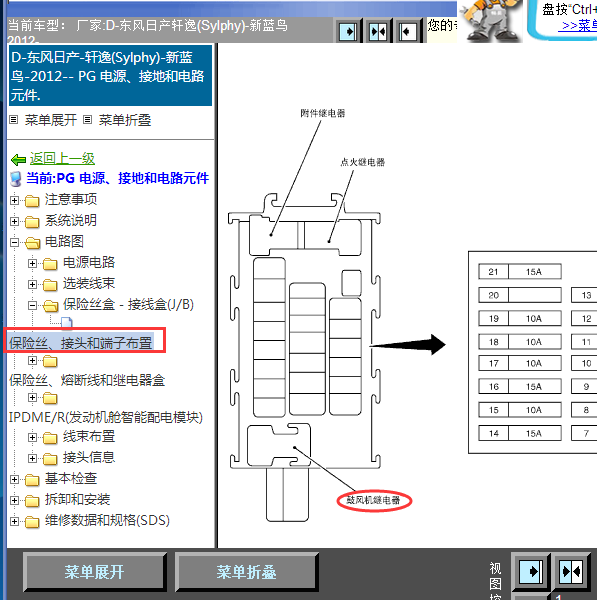Click the open 电路图 folder icon
The width and height of the screenshot is (597, 600).
(x=33, y=242)
